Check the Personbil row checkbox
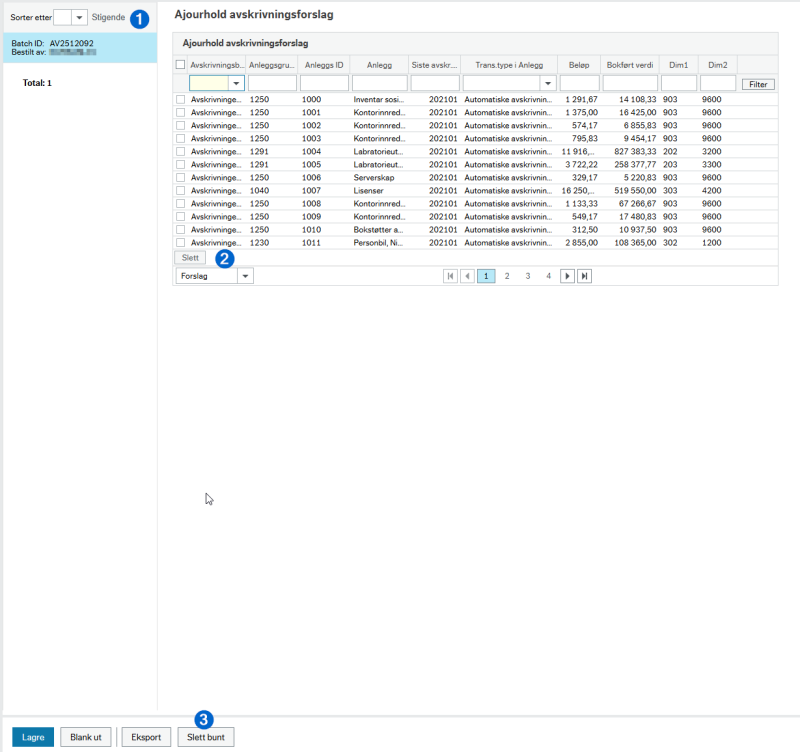Screen dimensions: 800x752 point(180,242)
